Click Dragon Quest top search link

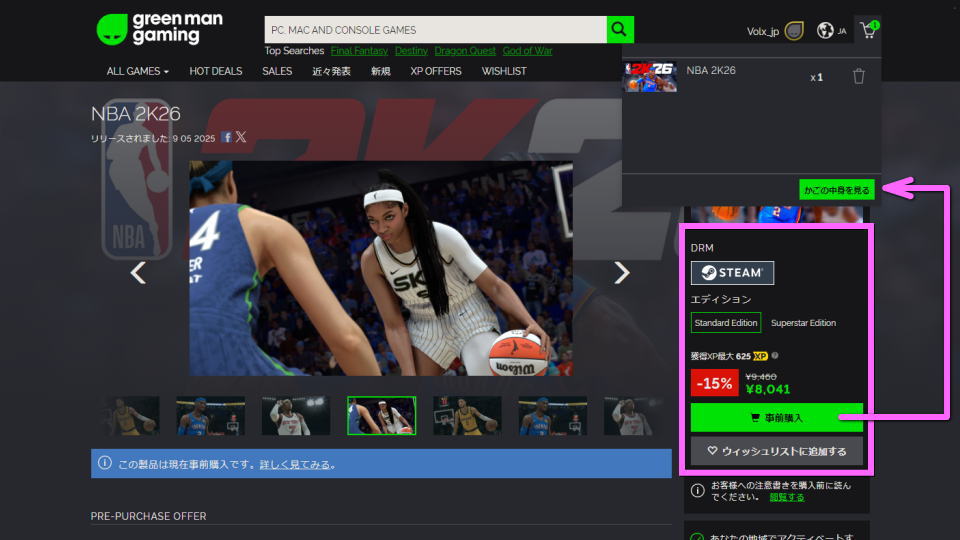point(465,51)
